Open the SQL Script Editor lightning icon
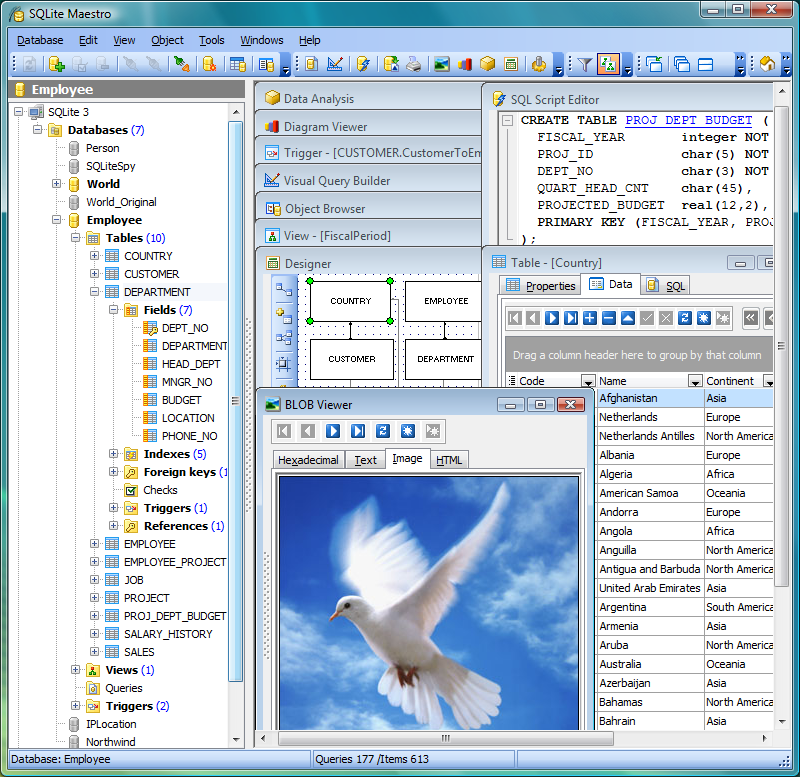800x777 pixels. click(x=363, y=64)
